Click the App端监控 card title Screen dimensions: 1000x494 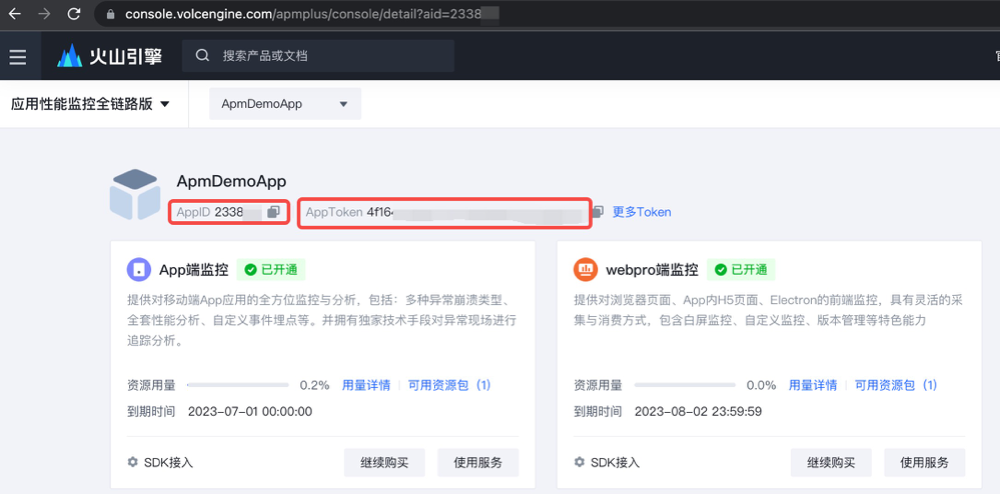(x=193, y=270)
